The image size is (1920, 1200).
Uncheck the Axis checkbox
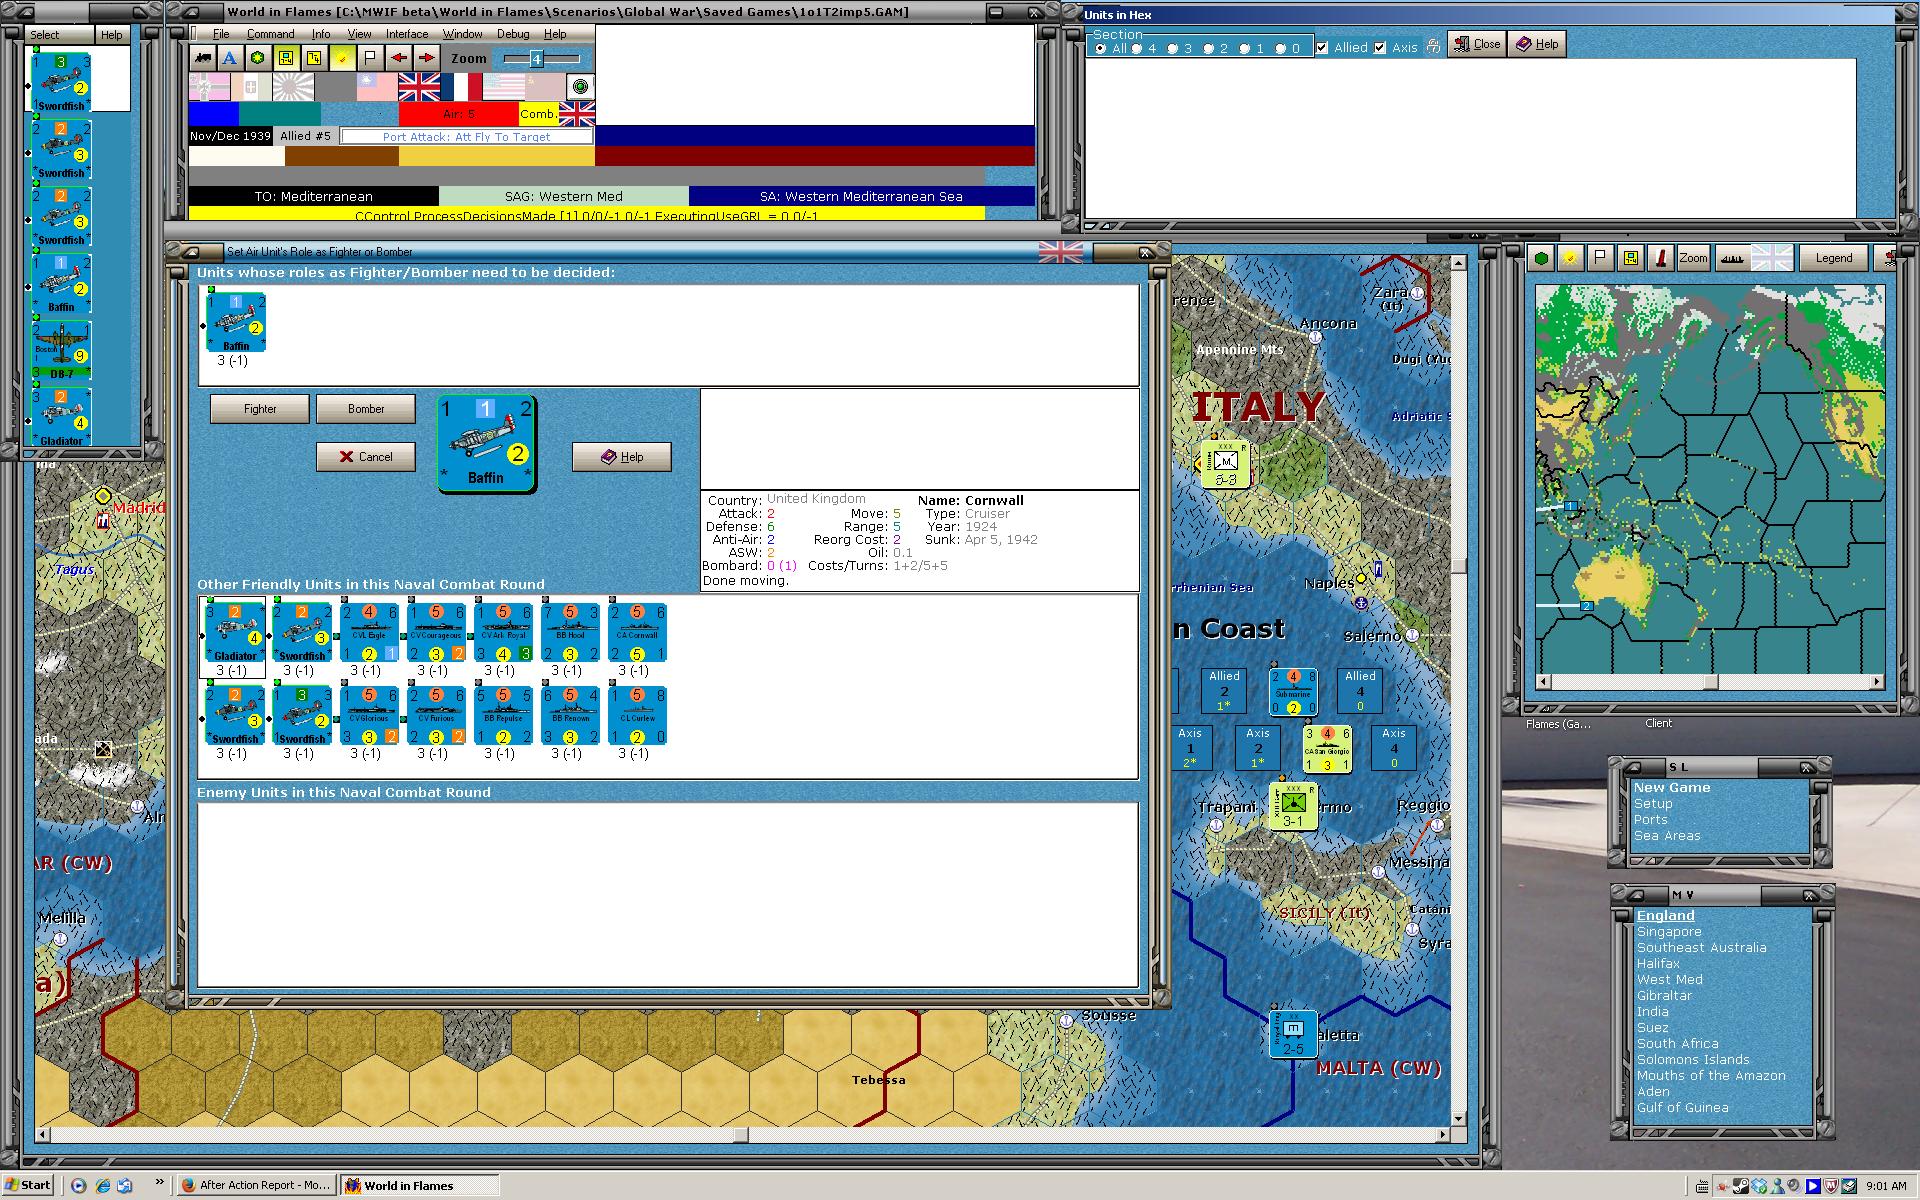coord(1380,47)
